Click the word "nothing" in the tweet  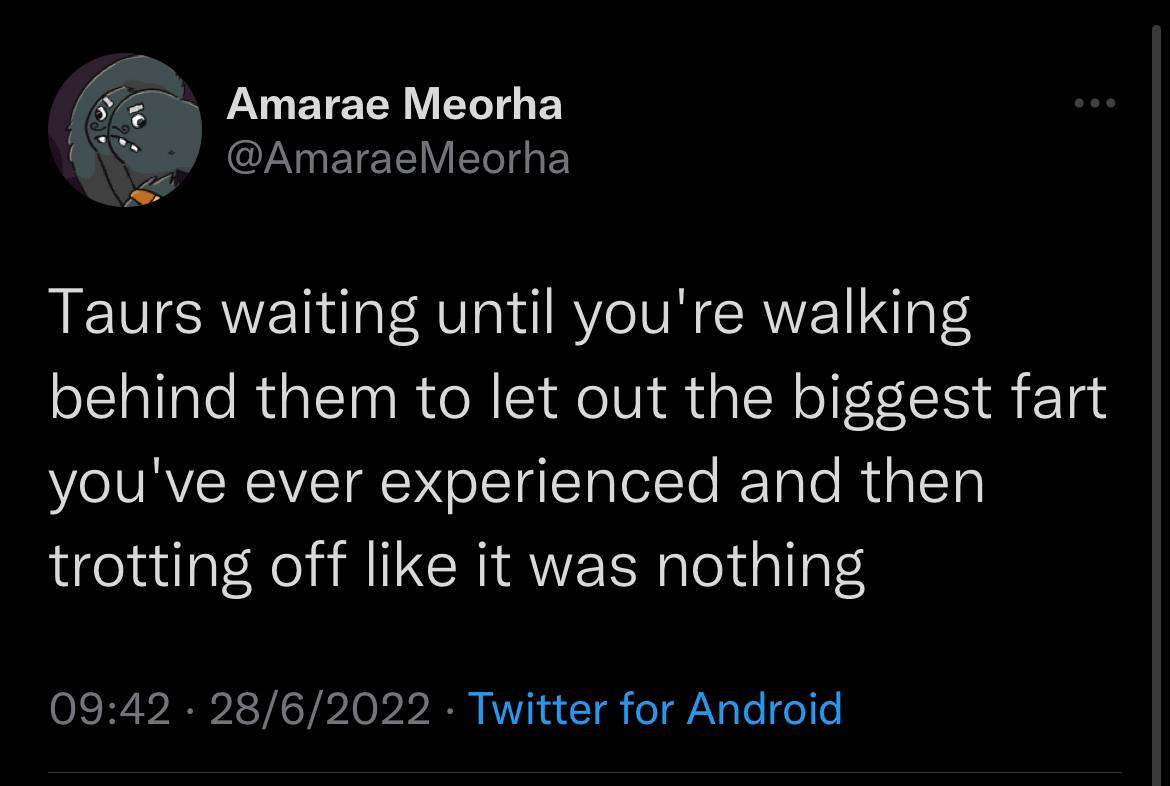pyautogui.click(x=760, y=568)
